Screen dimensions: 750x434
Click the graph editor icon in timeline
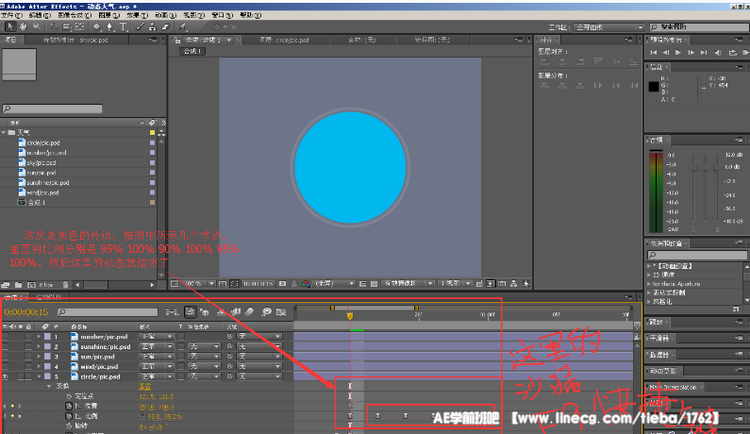(281, 312)
